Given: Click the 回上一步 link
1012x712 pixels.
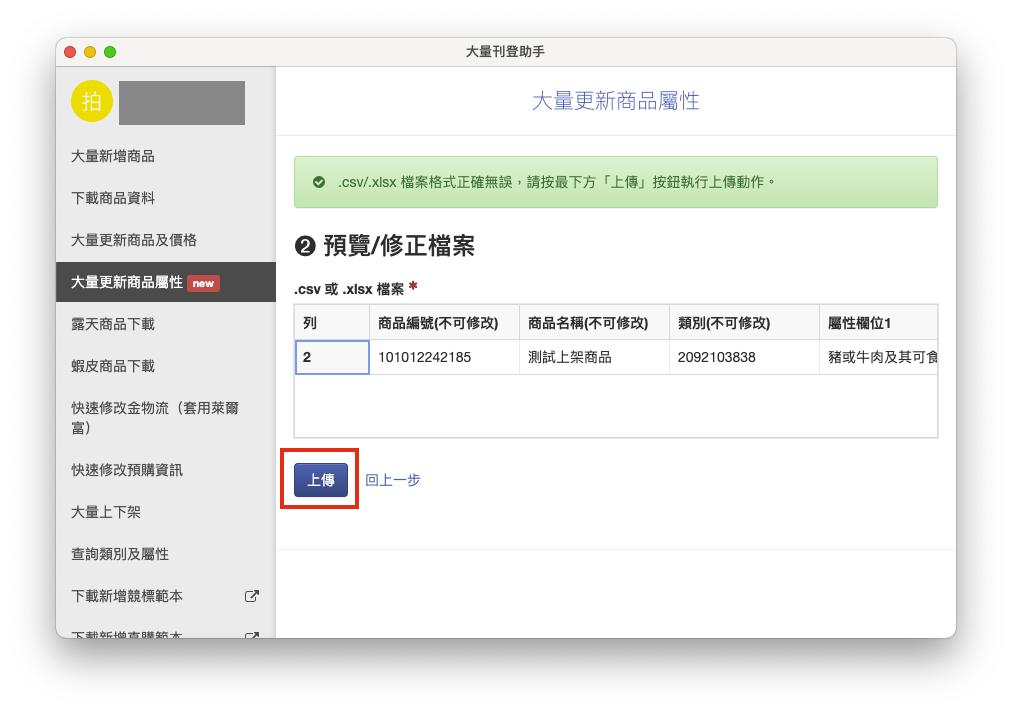Looking at the screenshot, I should click(x=393, y=480).
